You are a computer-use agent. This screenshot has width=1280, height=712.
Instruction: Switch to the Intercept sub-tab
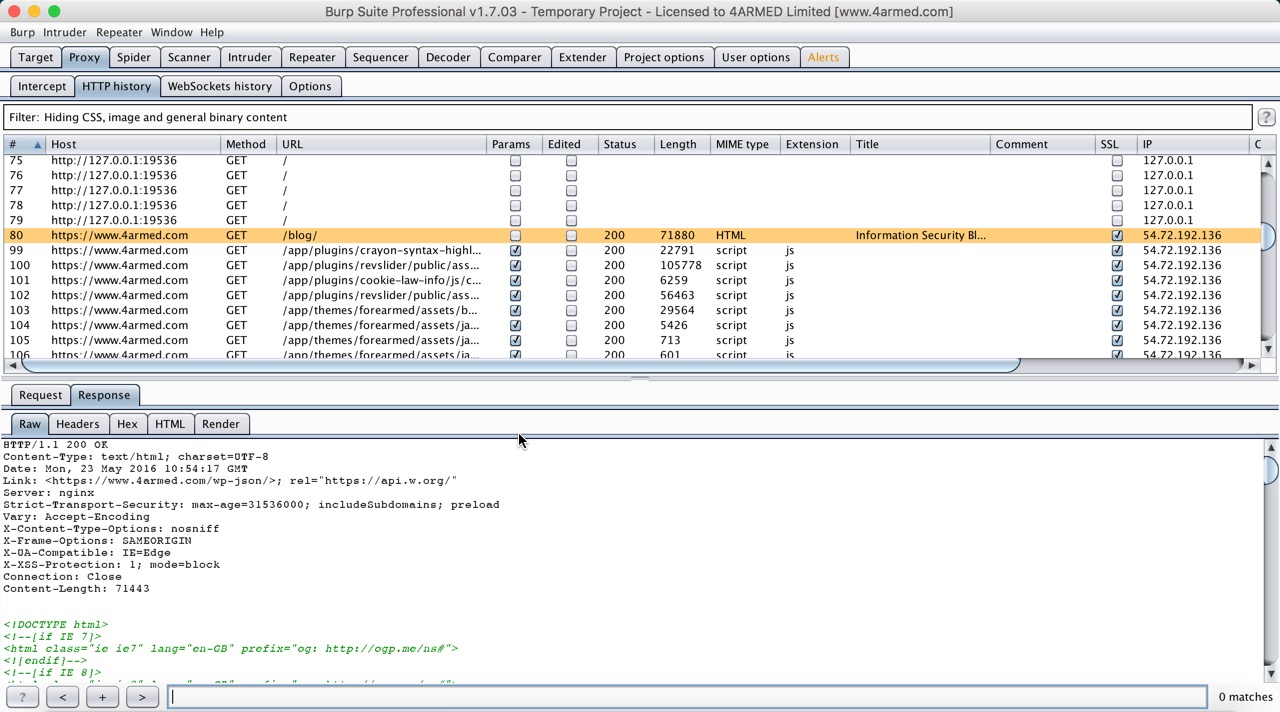[x=42, y=86]
